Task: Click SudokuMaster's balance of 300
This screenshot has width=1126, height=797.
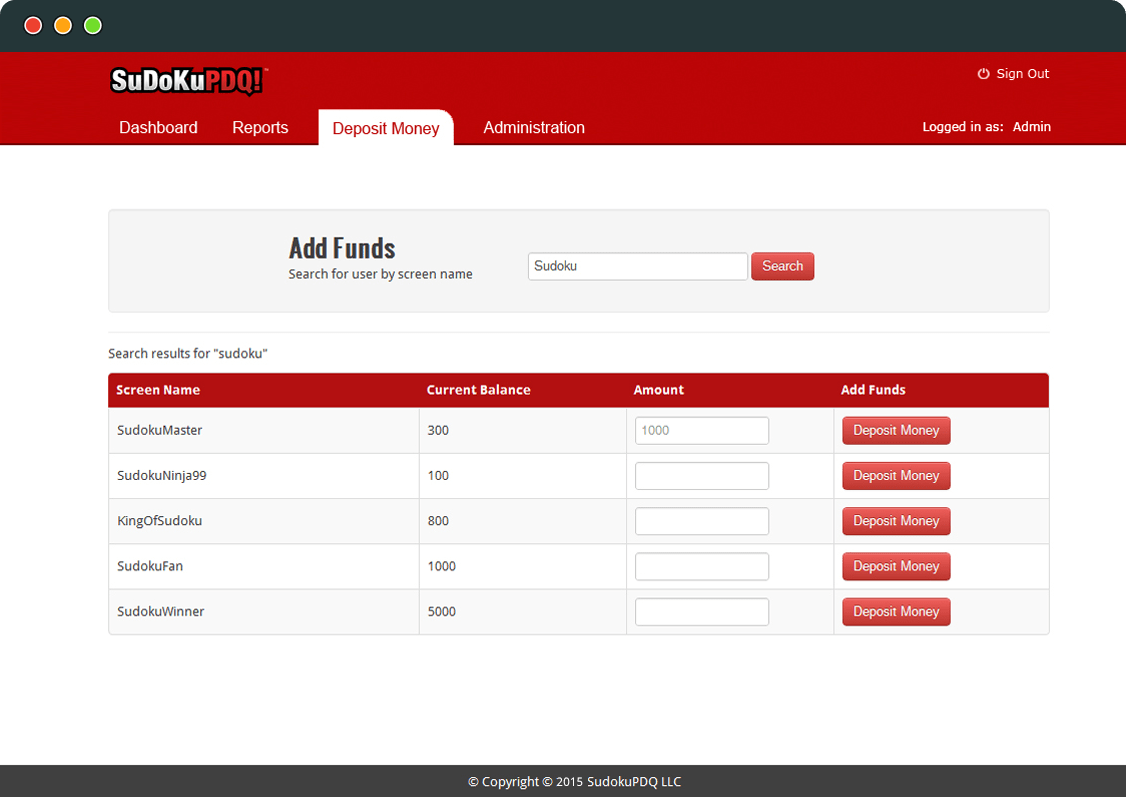Action: tap(438, 430)
